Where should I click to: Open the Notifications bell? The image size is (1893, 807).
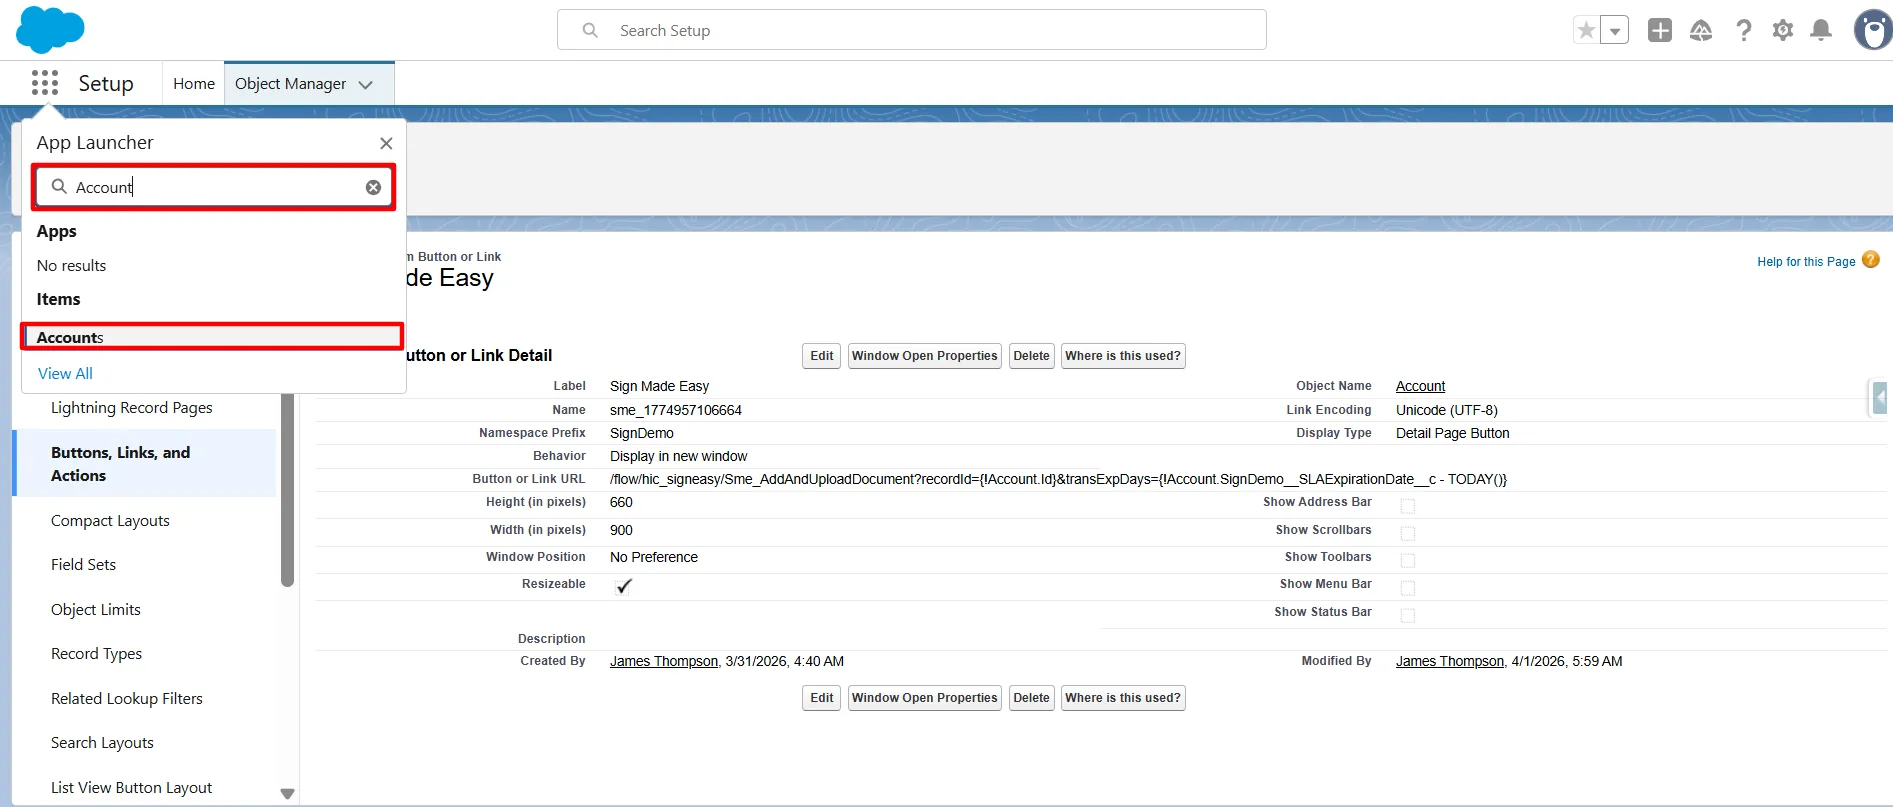click(1822, 30)
